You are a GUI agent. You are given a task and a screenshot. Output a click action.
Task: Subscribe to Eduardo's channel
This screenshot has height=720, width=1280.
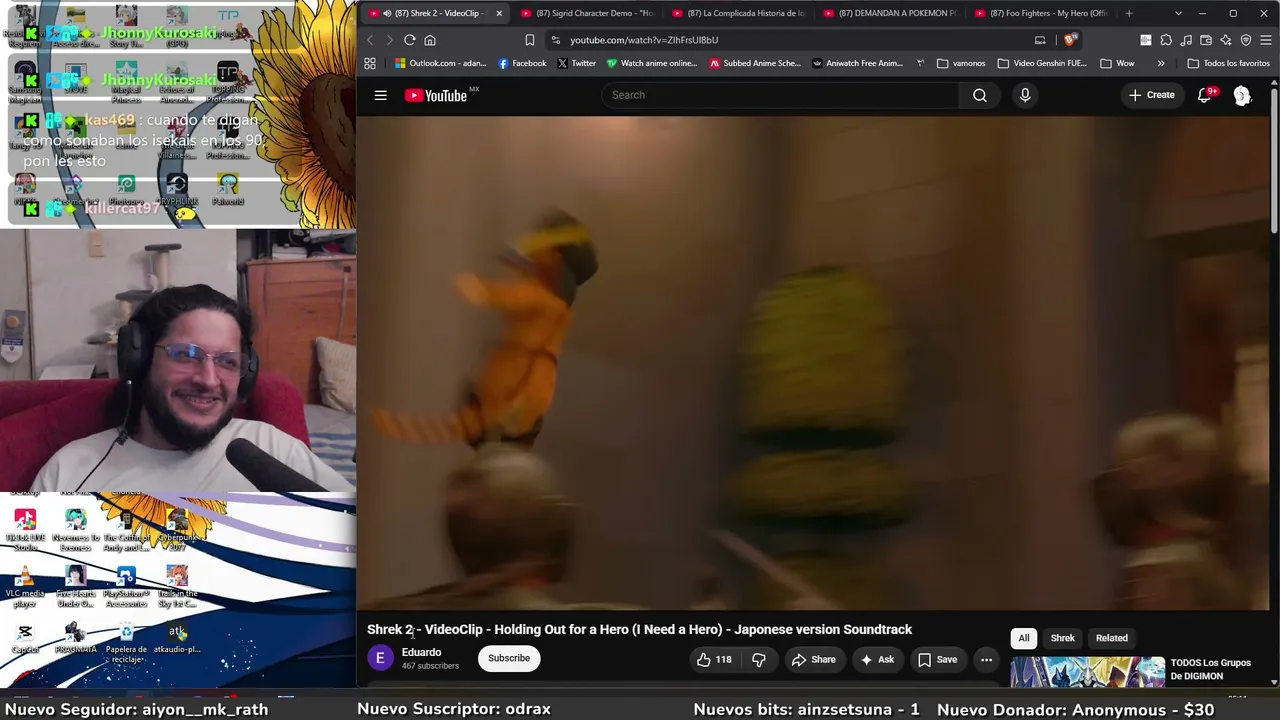[509, 658]
